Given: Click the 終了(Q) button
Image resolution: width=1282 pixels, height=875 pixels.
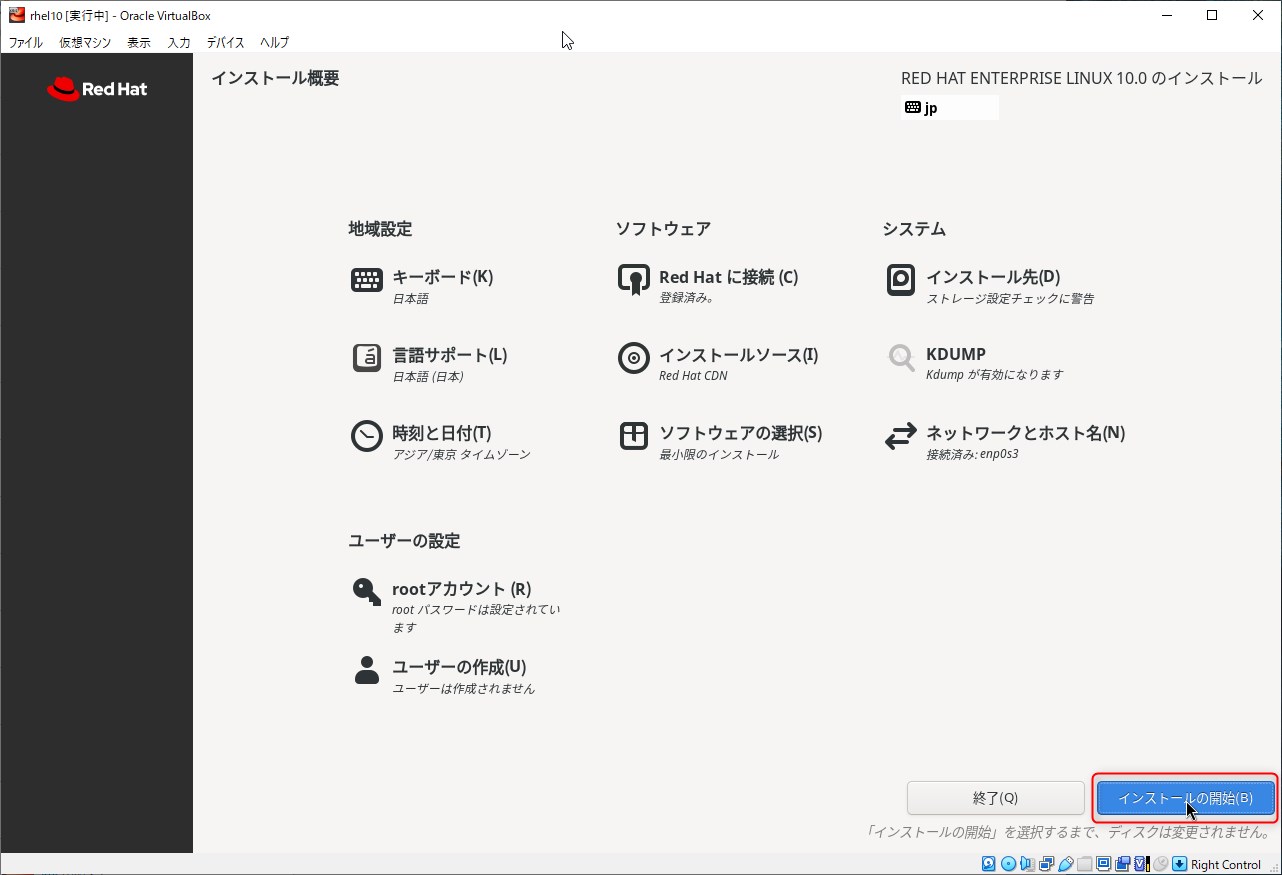Looking at the screenshot, I should [x=995, y=798].
